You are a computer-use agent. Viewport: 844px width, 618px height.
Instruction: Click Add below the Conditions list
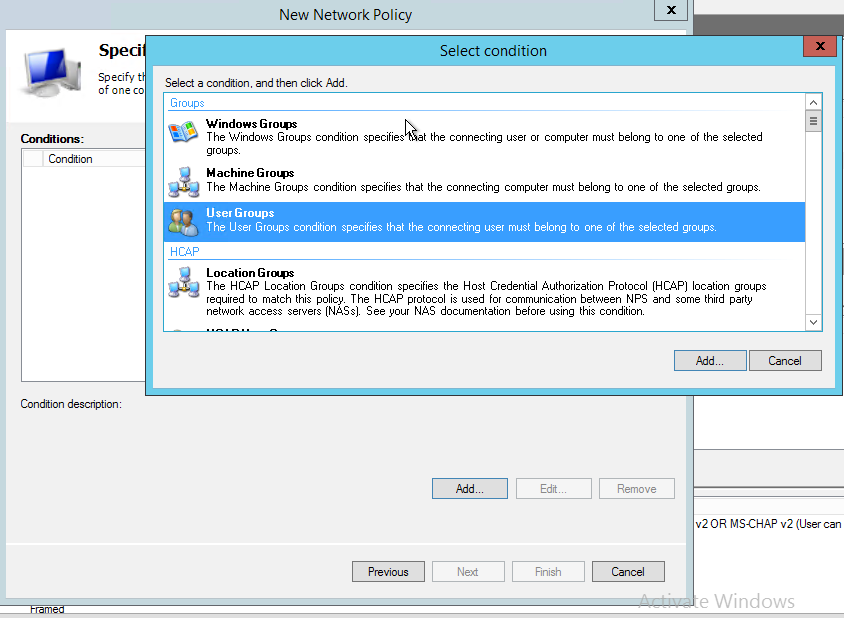coord(469,489)
